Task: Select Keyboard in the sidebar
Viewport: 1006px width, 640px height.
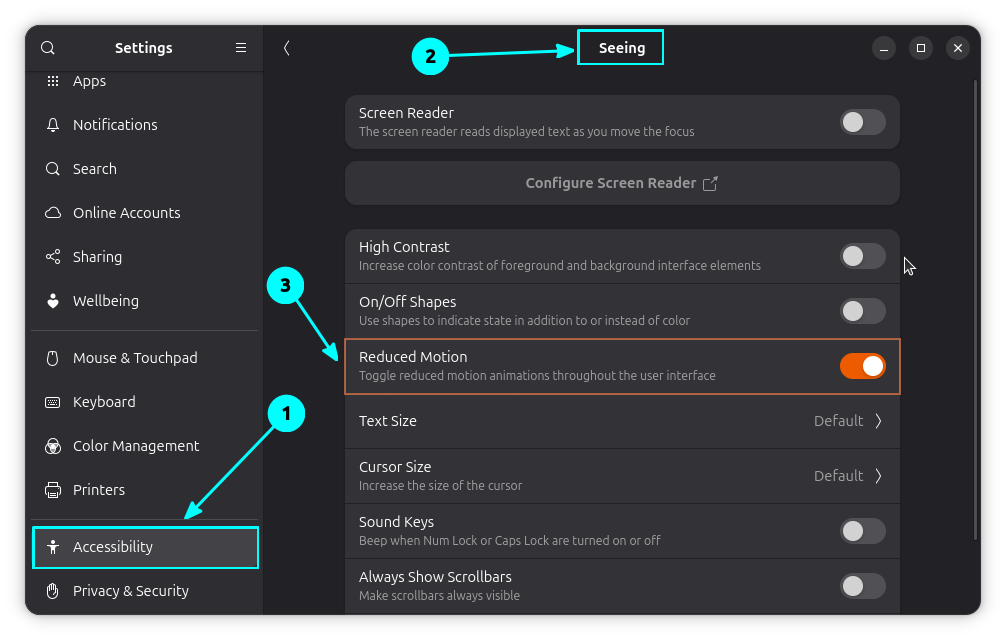Action: tap(145, 402)
